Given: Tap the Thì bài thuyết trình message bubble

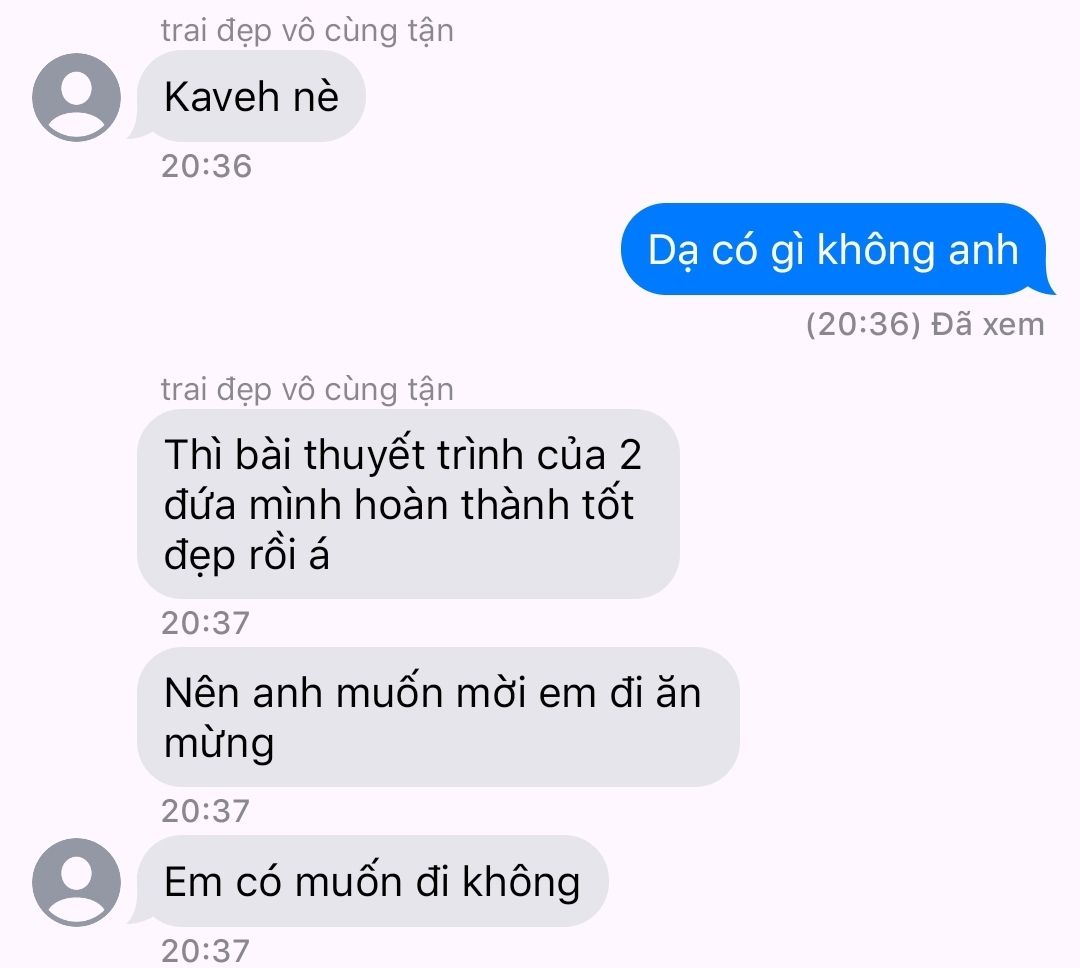Looking at the screenshot, I should (408, 504).
